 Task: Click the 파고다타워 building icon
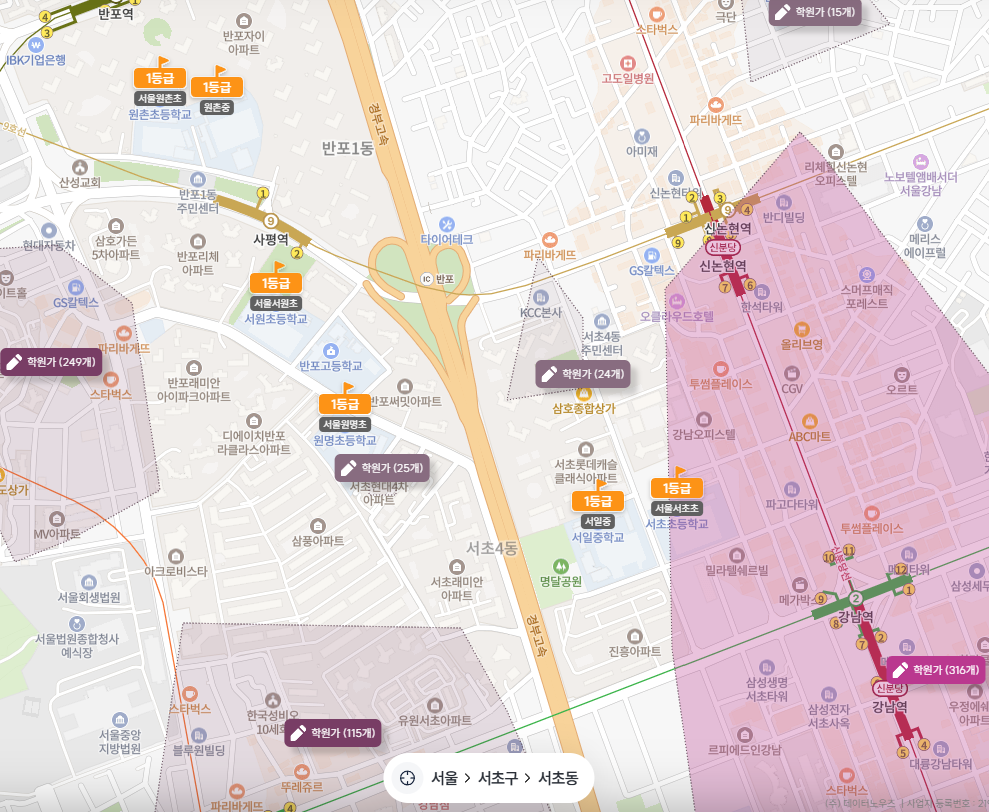point(791,490)
